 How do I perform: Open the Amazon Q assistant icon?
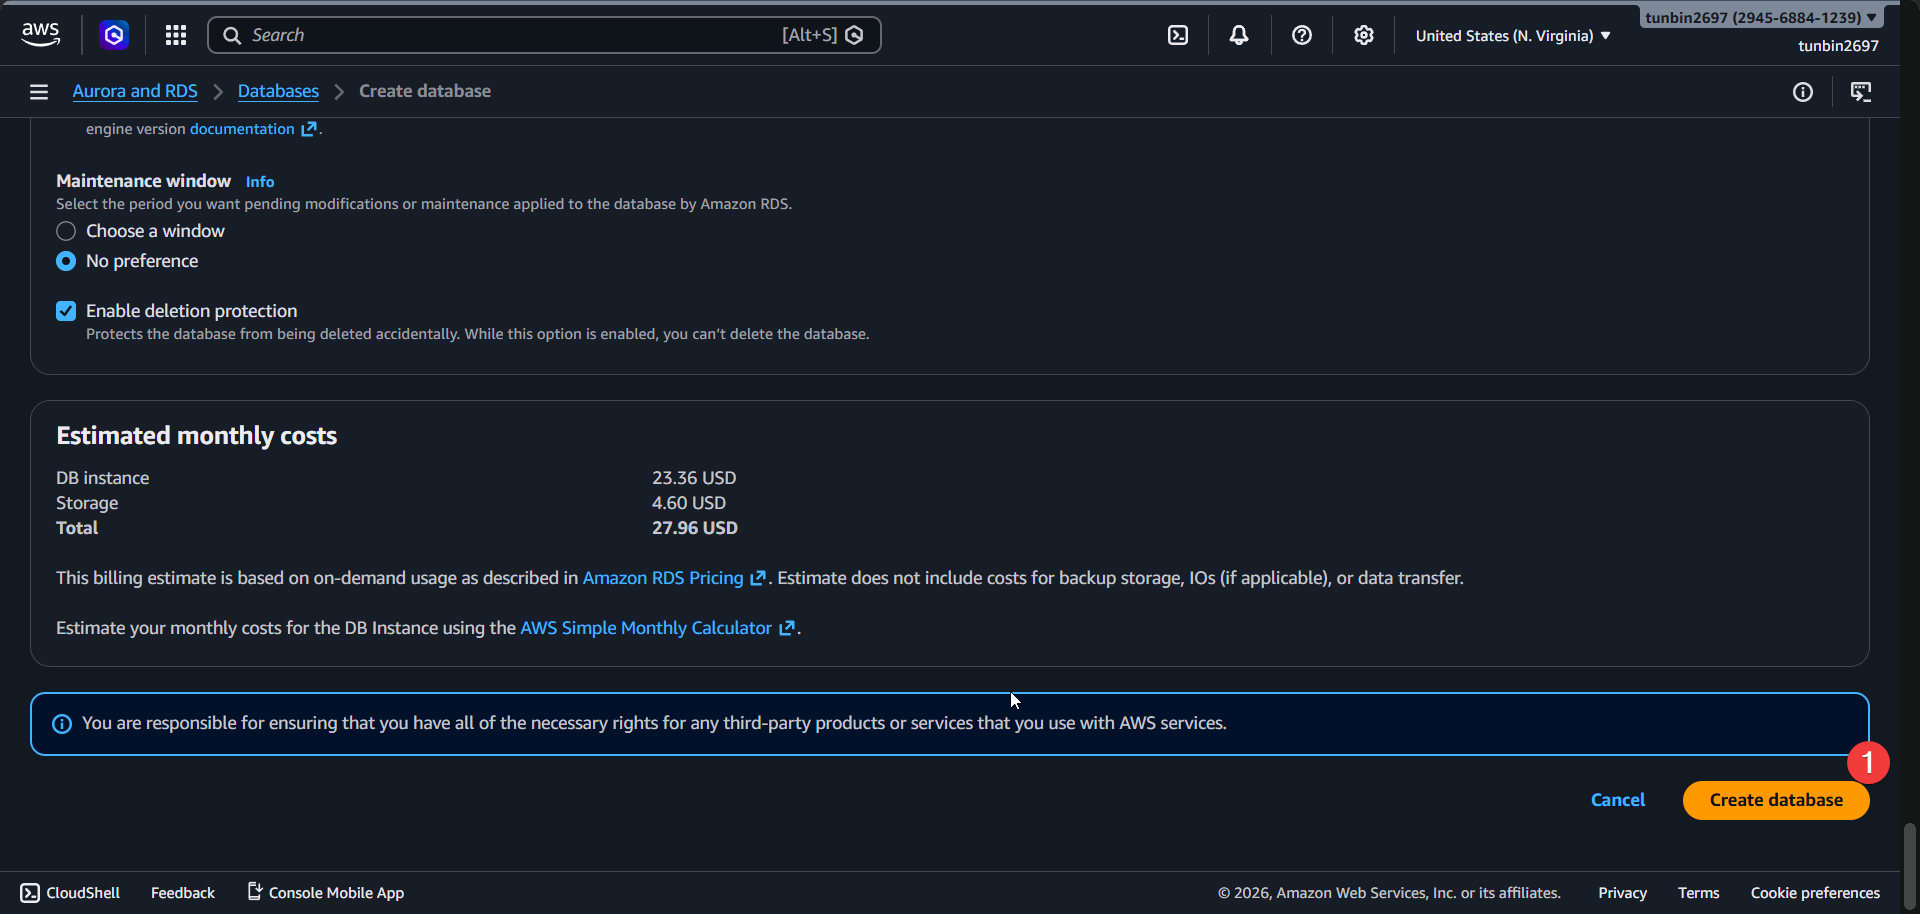tap(114, 35)
